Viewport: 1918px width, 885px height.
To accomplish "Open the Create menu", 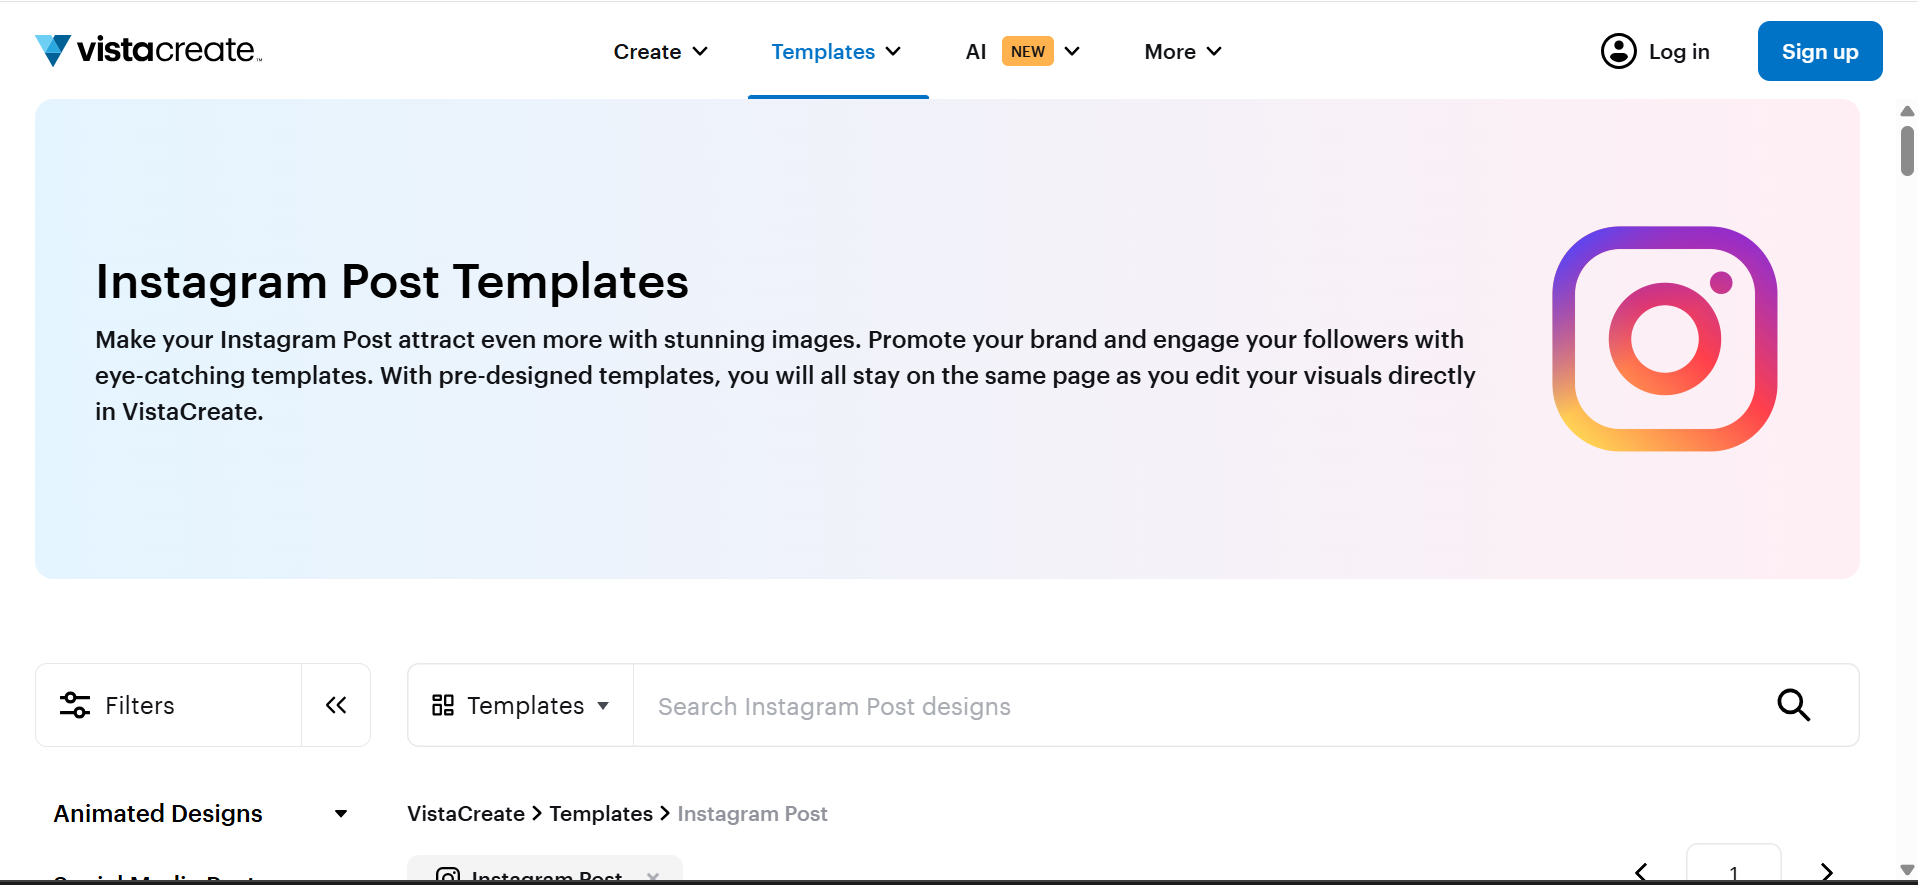I will tap(661, 52).
